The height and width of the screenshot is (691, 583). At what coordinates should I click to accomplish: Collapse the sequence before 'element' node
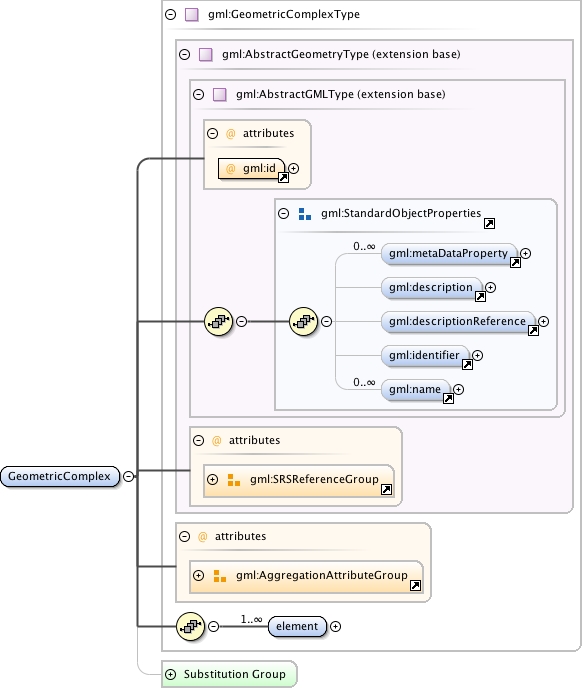213,627
